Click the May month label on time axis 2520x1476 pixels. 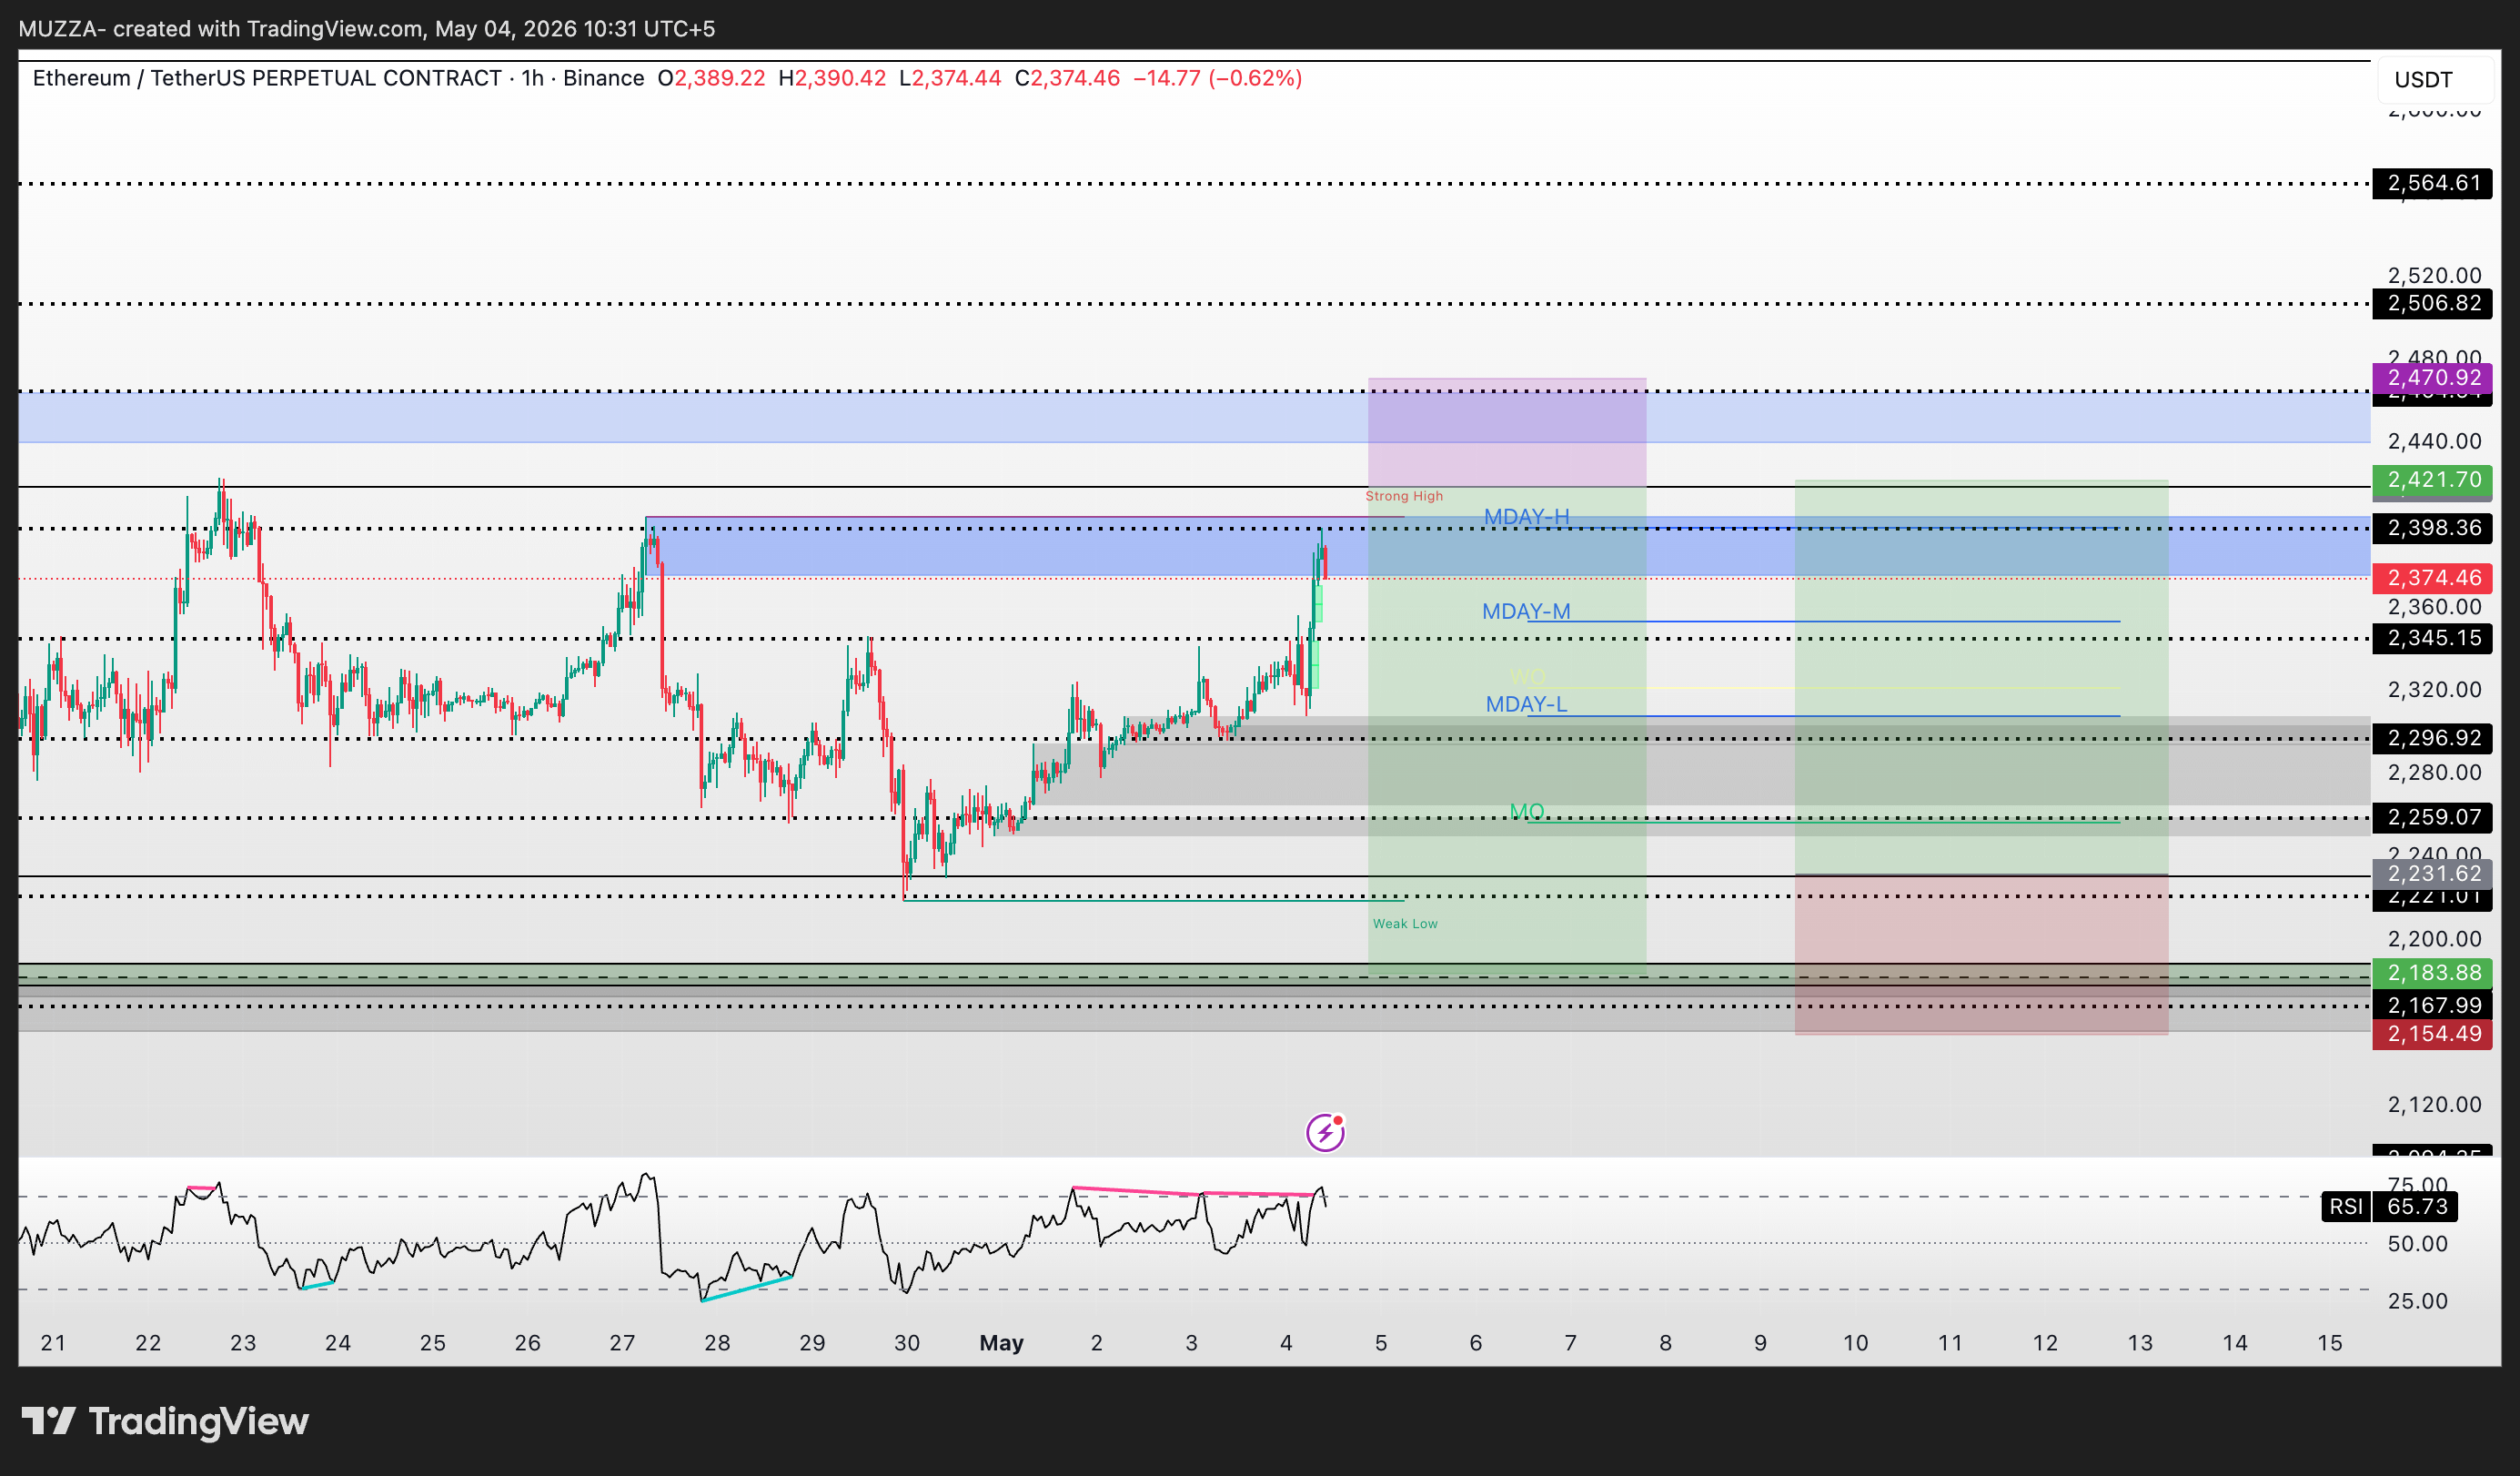pyautogui.click(x=1001, y=1343)
